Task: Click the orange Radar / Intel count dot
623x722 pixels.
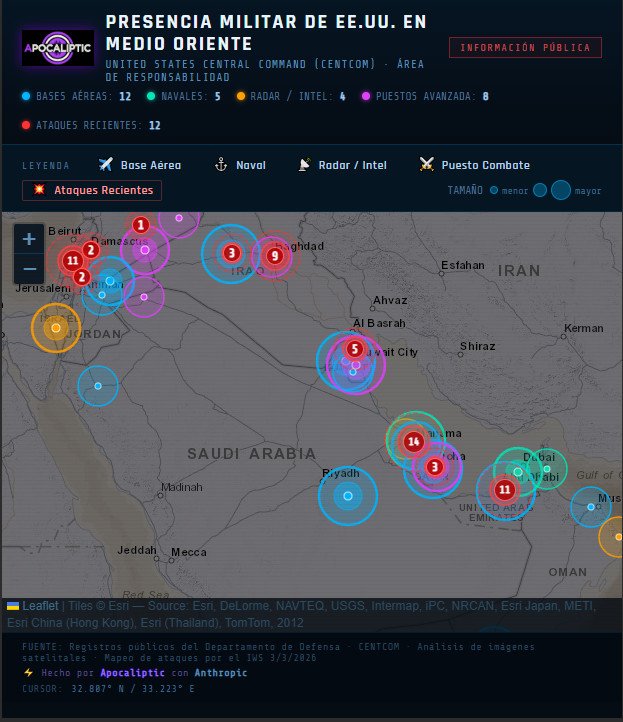Action: coord(240,96)
